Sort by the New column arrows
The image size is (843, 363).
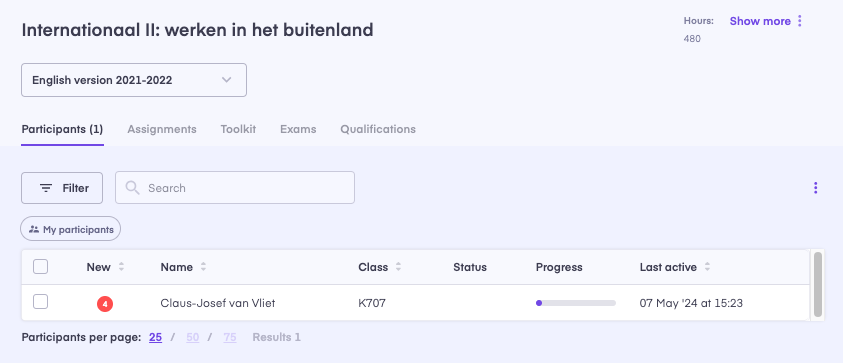(122, 267)
